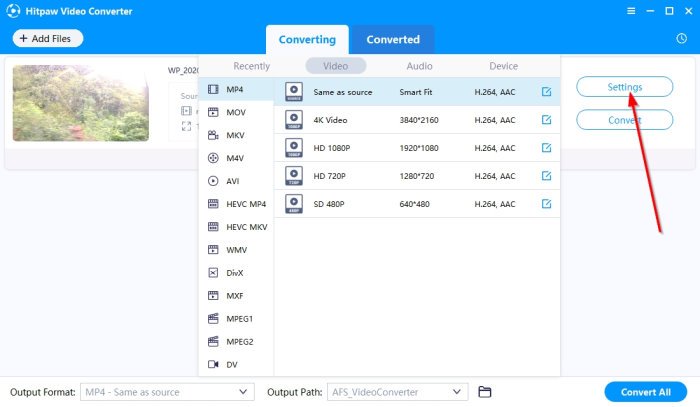The width and height of the screenshot is (700, 407).
Task: Edit the SD 480P preset
Action: coord(546,204)
